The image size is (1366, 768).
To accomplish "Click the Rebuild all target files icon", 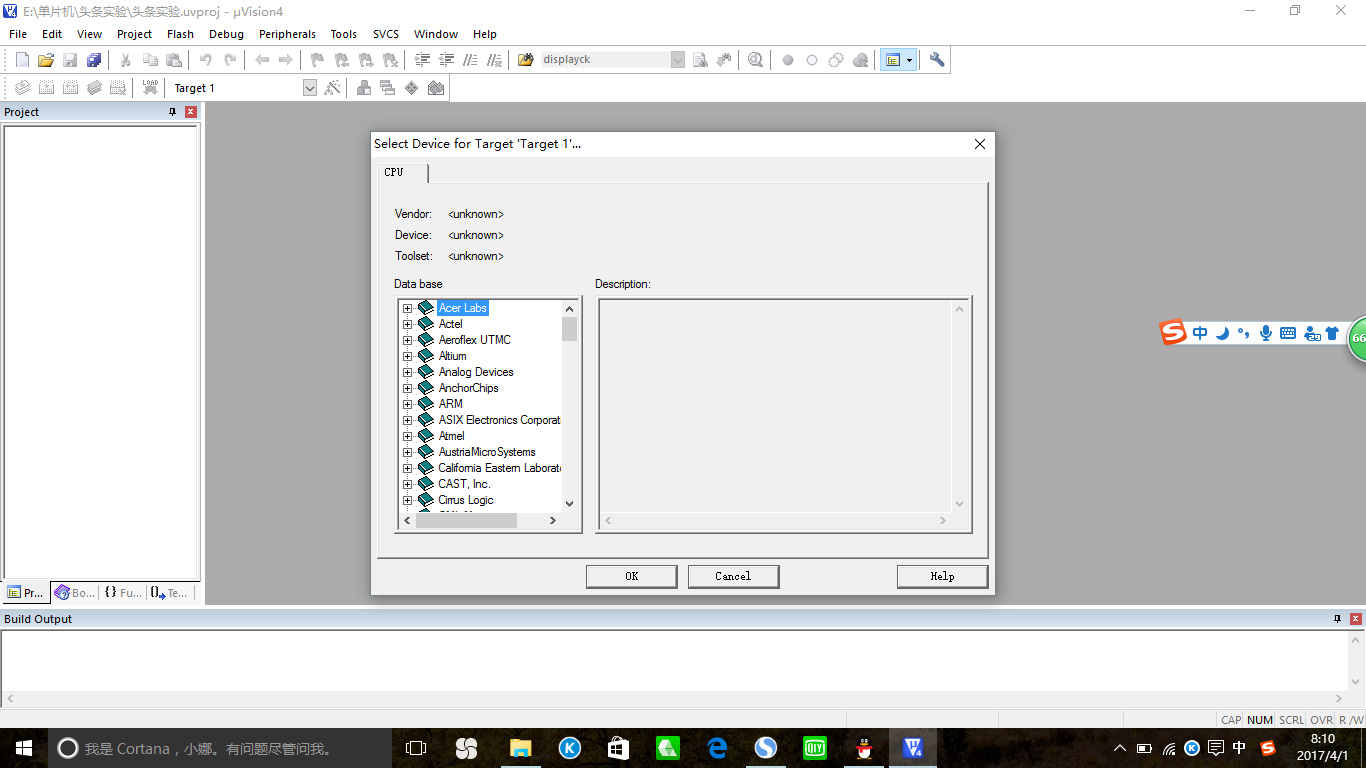I will click(x=70, y=88).
